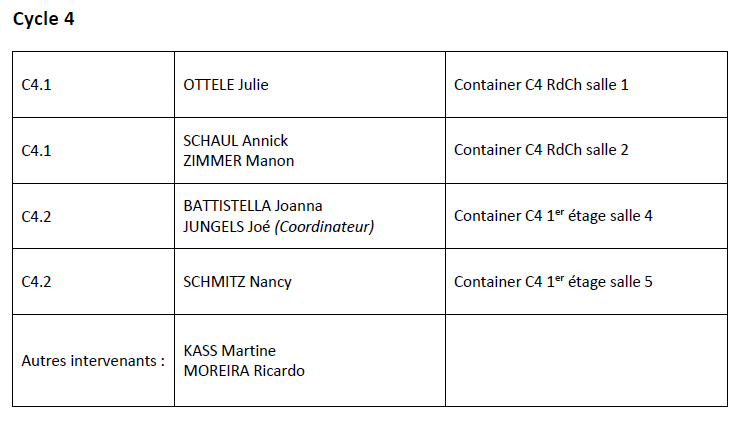Click on SCHAUL Annick
744x421 pixels.
pyautogui.click(x=235, y=141)
